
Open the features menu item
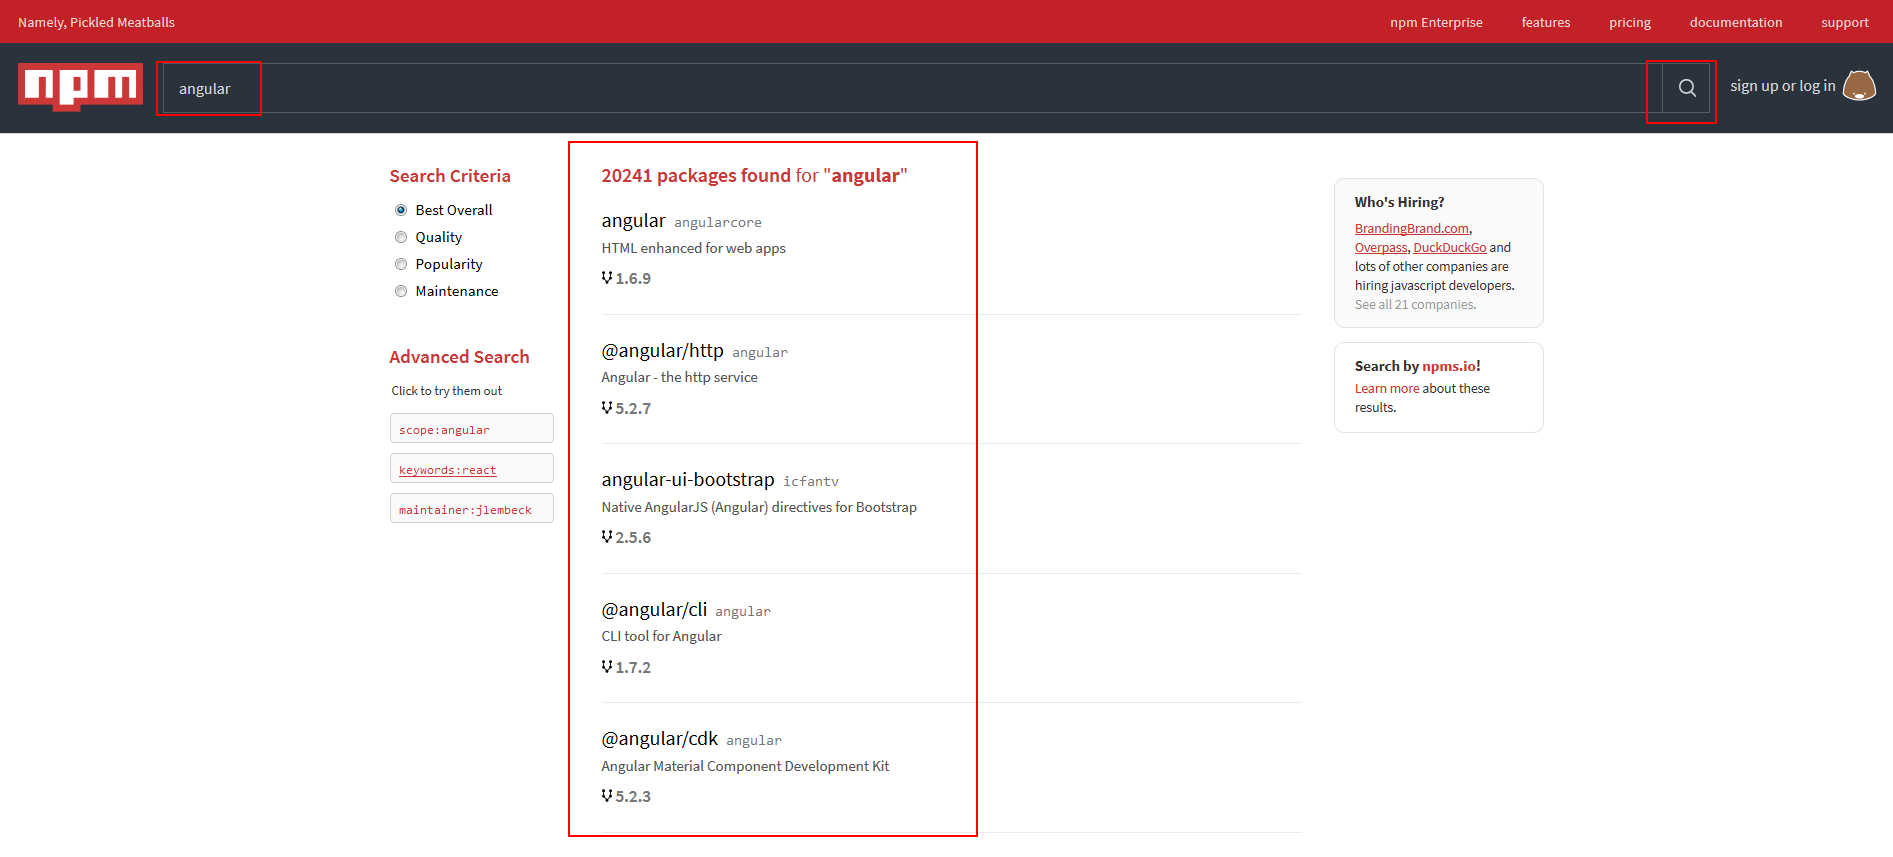(x=1546, y=22)
